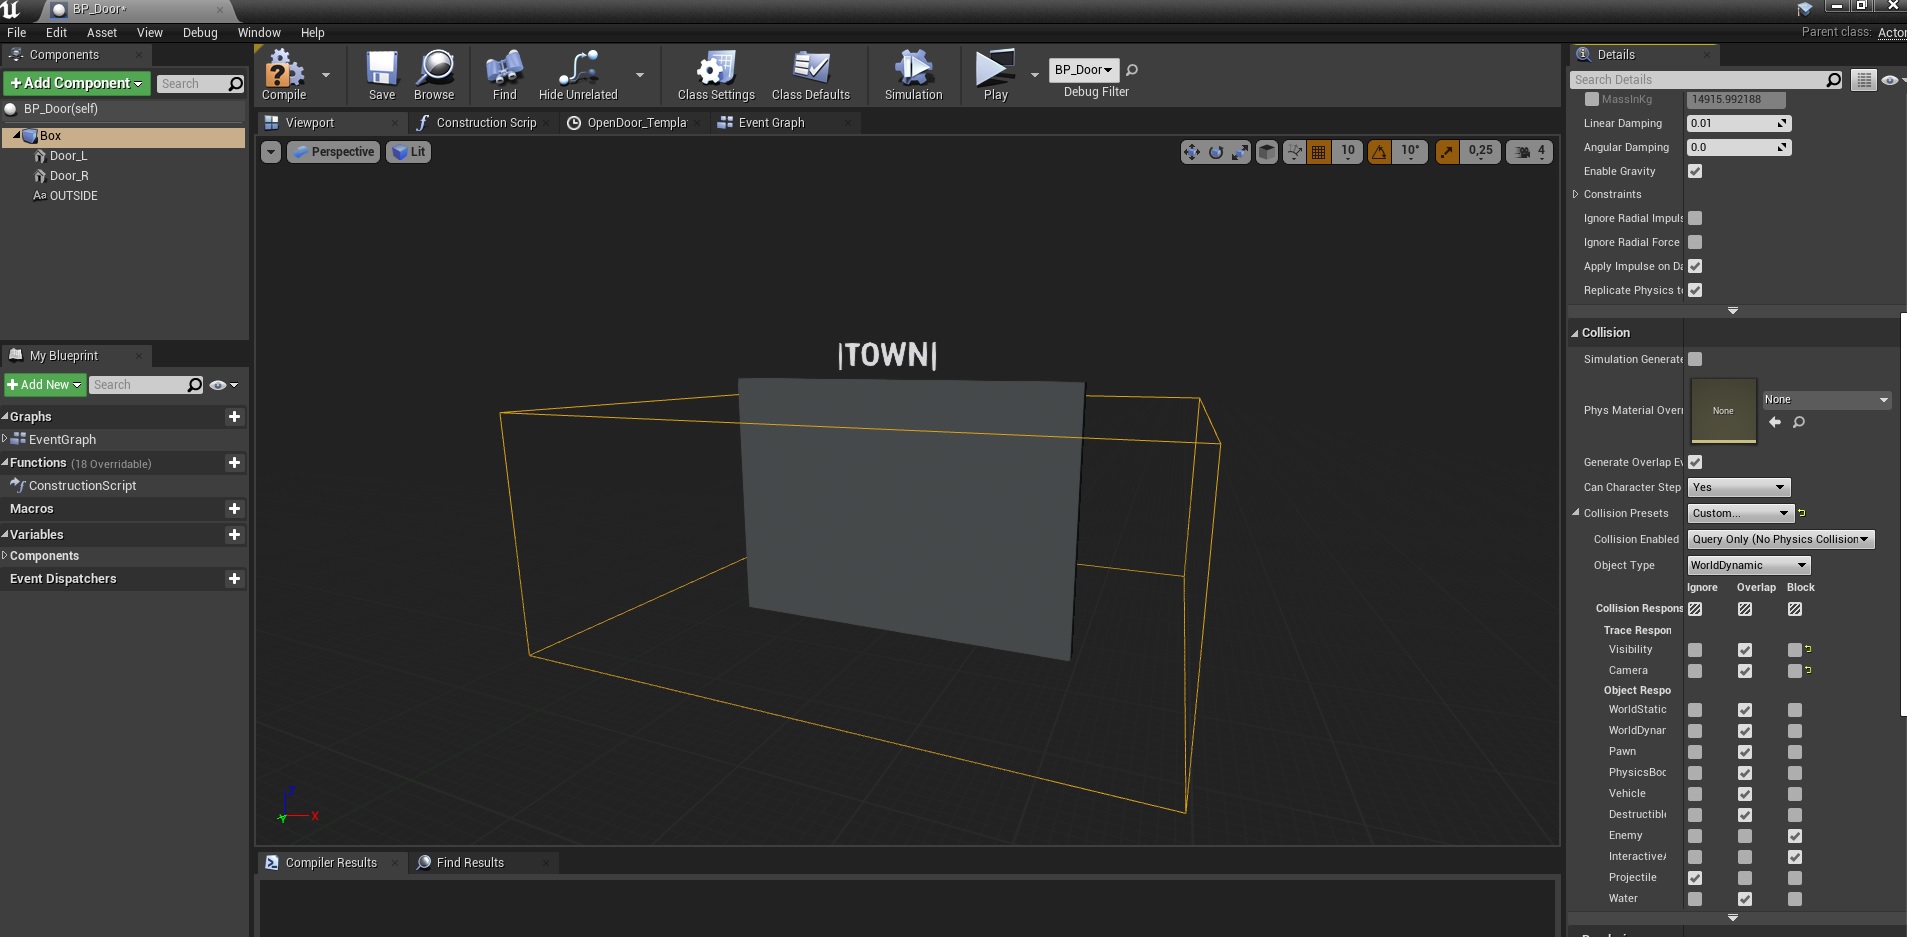The height and width of the screenshot is (937, 1907).
Task: Click the Perspective view button
Action: click(x=334, y=152)
